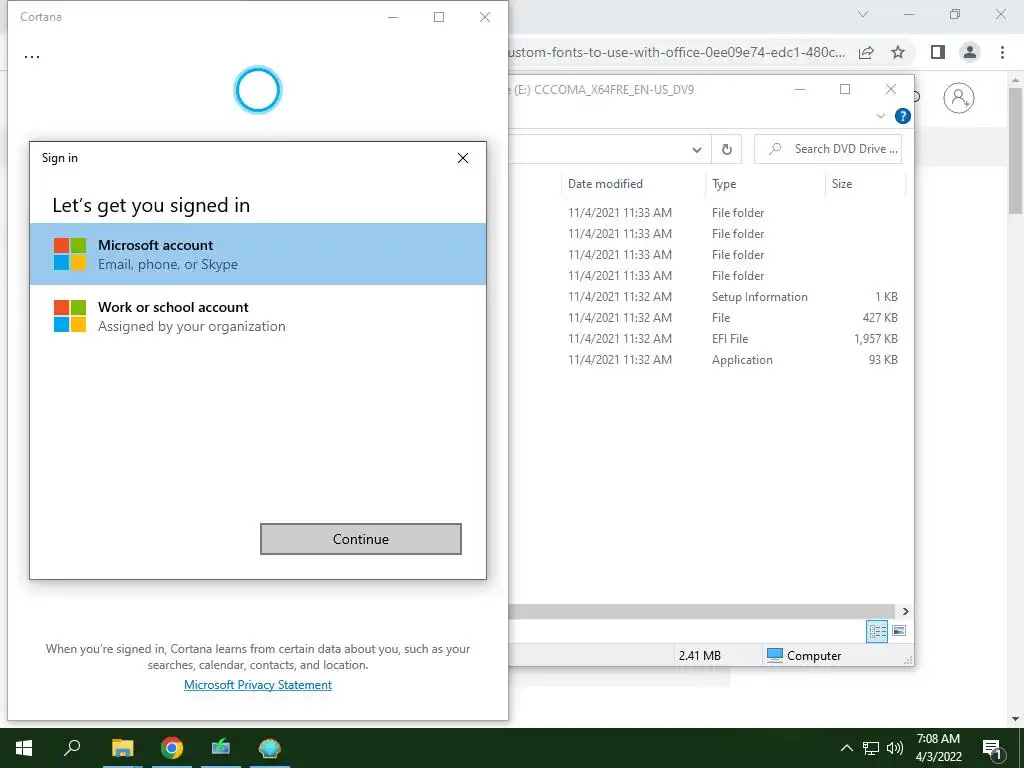This screenshot has height=768, width=1024.
Task: Open Cortana's three-dots menu
Action: 31,56
